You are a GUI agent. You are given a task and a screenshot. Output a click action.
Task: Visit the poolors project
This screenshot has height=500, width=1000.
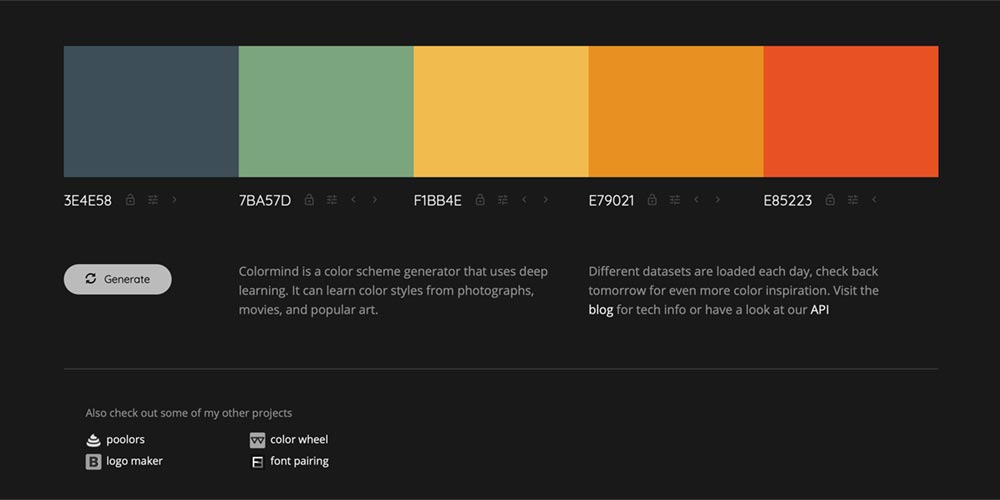125,439
